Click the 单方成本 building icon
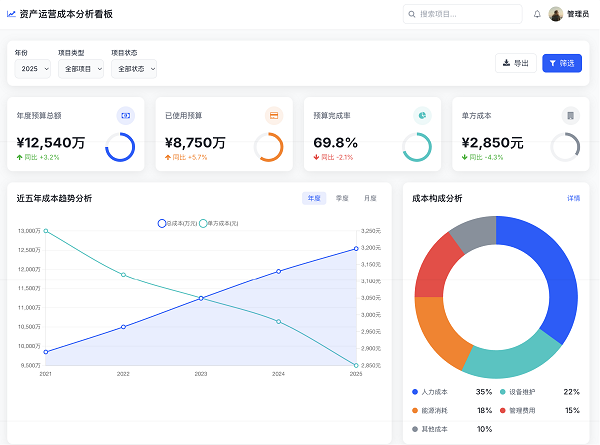Viewport: 600px width, 445px height. point(571,116)
